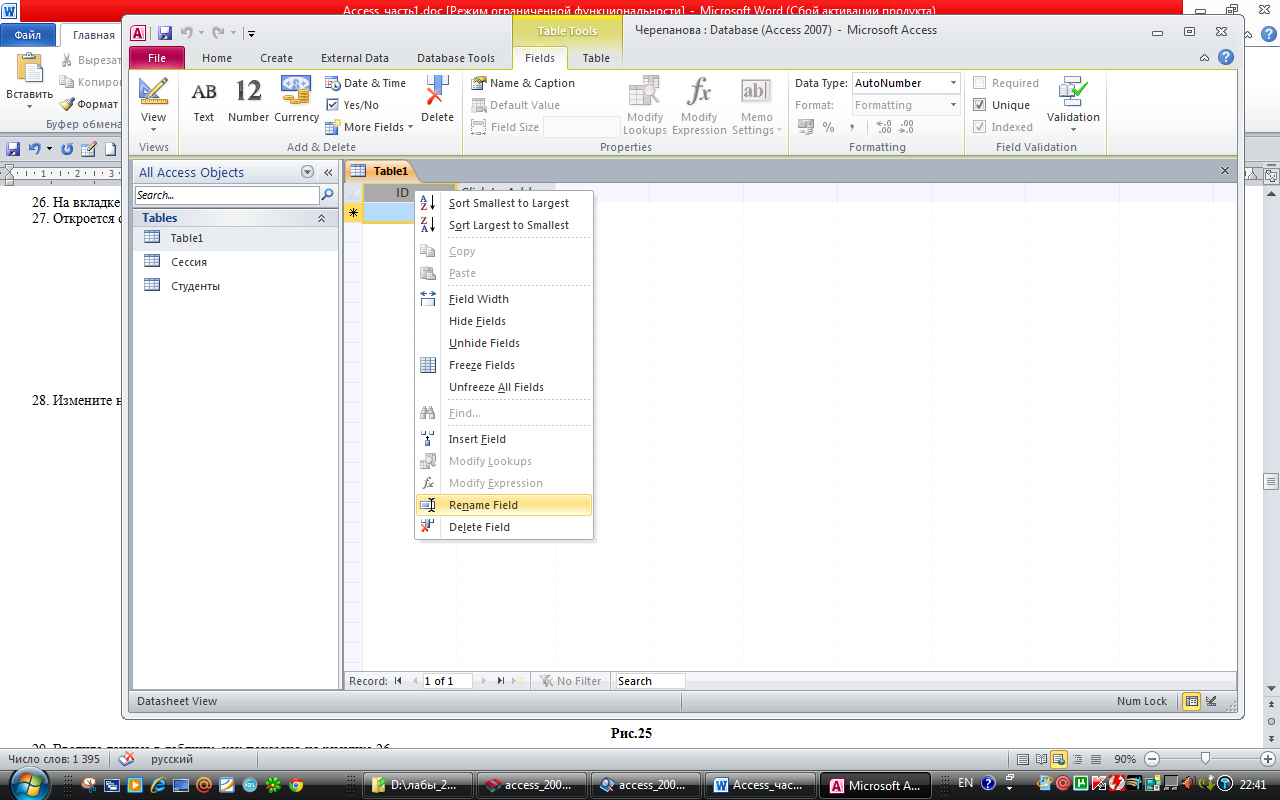Switch to Word Главная tab

[94, 35]
